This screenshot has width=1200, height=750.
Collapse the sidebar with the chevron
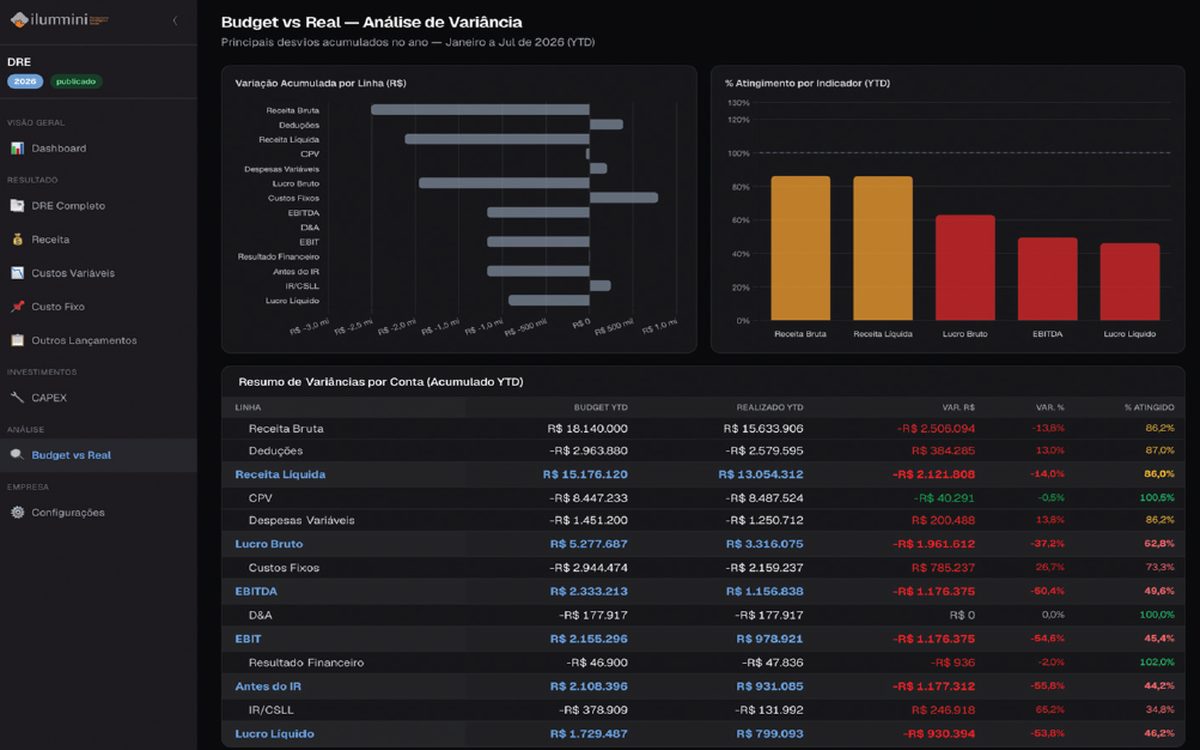point(176,20)
